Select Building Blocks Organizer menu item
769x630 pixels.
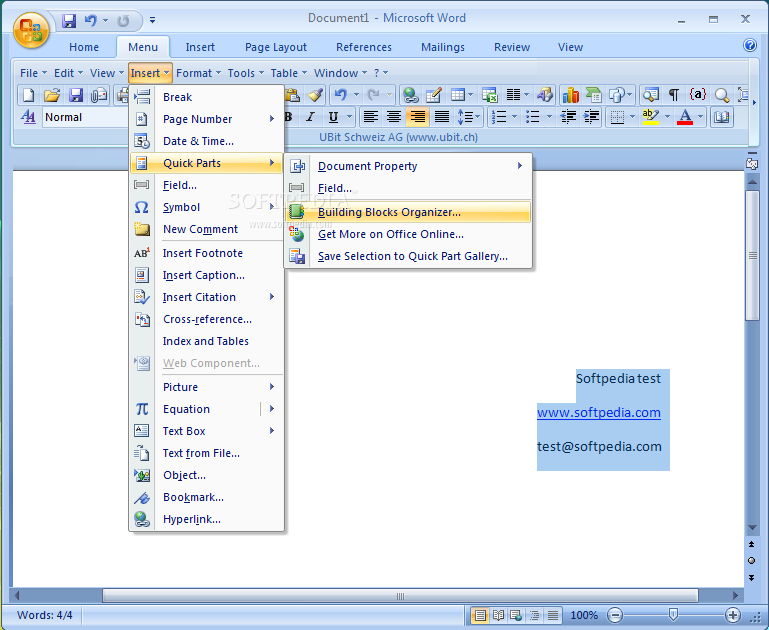pos(408,212)
